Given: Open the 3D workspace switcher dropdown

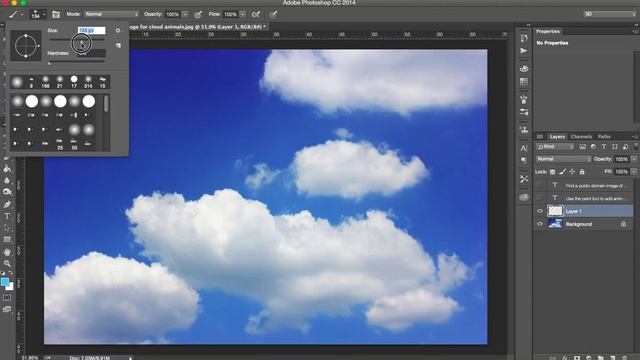Looking at the screenshot, I should [x=610, y=14].
